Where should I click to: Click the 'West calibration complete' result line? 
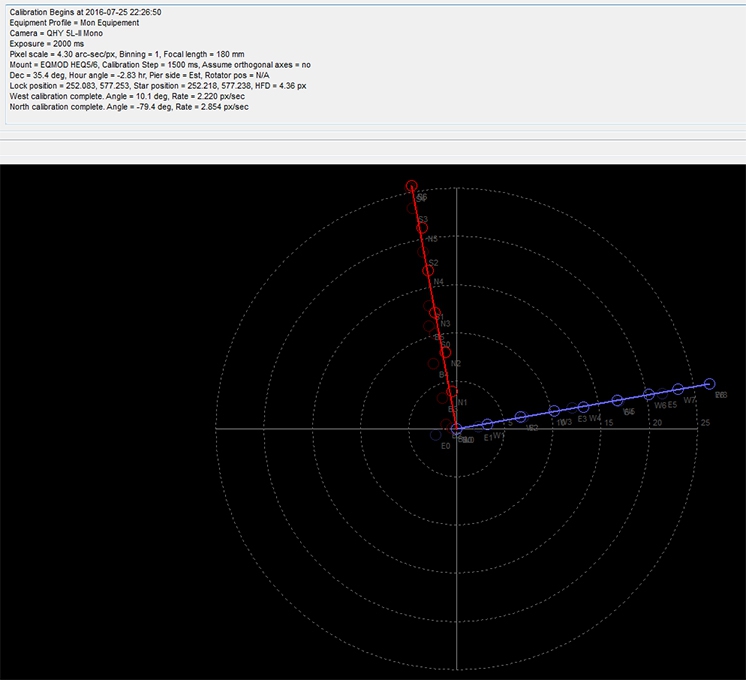(x=127, y=96)
